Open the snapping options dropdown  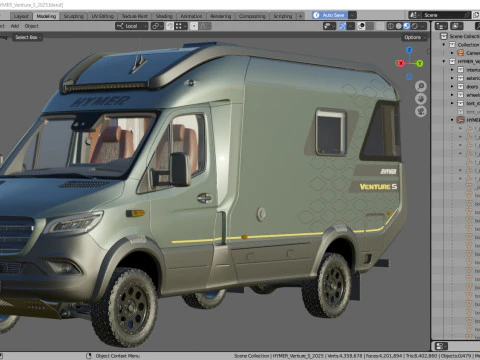click(181, 26)
